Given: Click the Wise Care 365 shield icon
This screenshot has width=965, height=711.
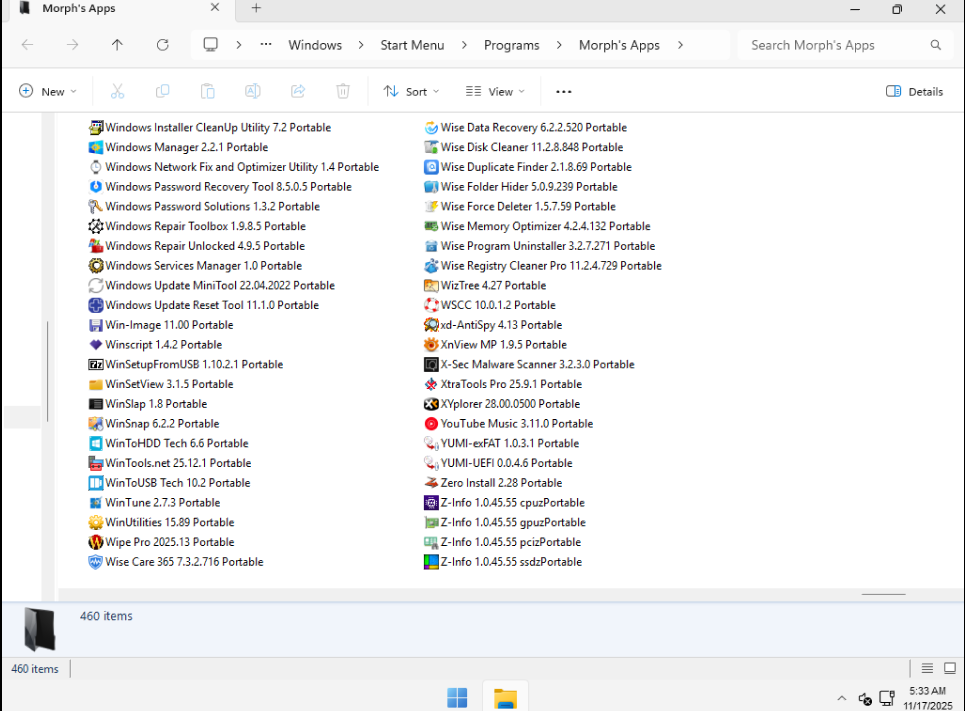Looking at the screenshot, I should (x=95, y=561).
